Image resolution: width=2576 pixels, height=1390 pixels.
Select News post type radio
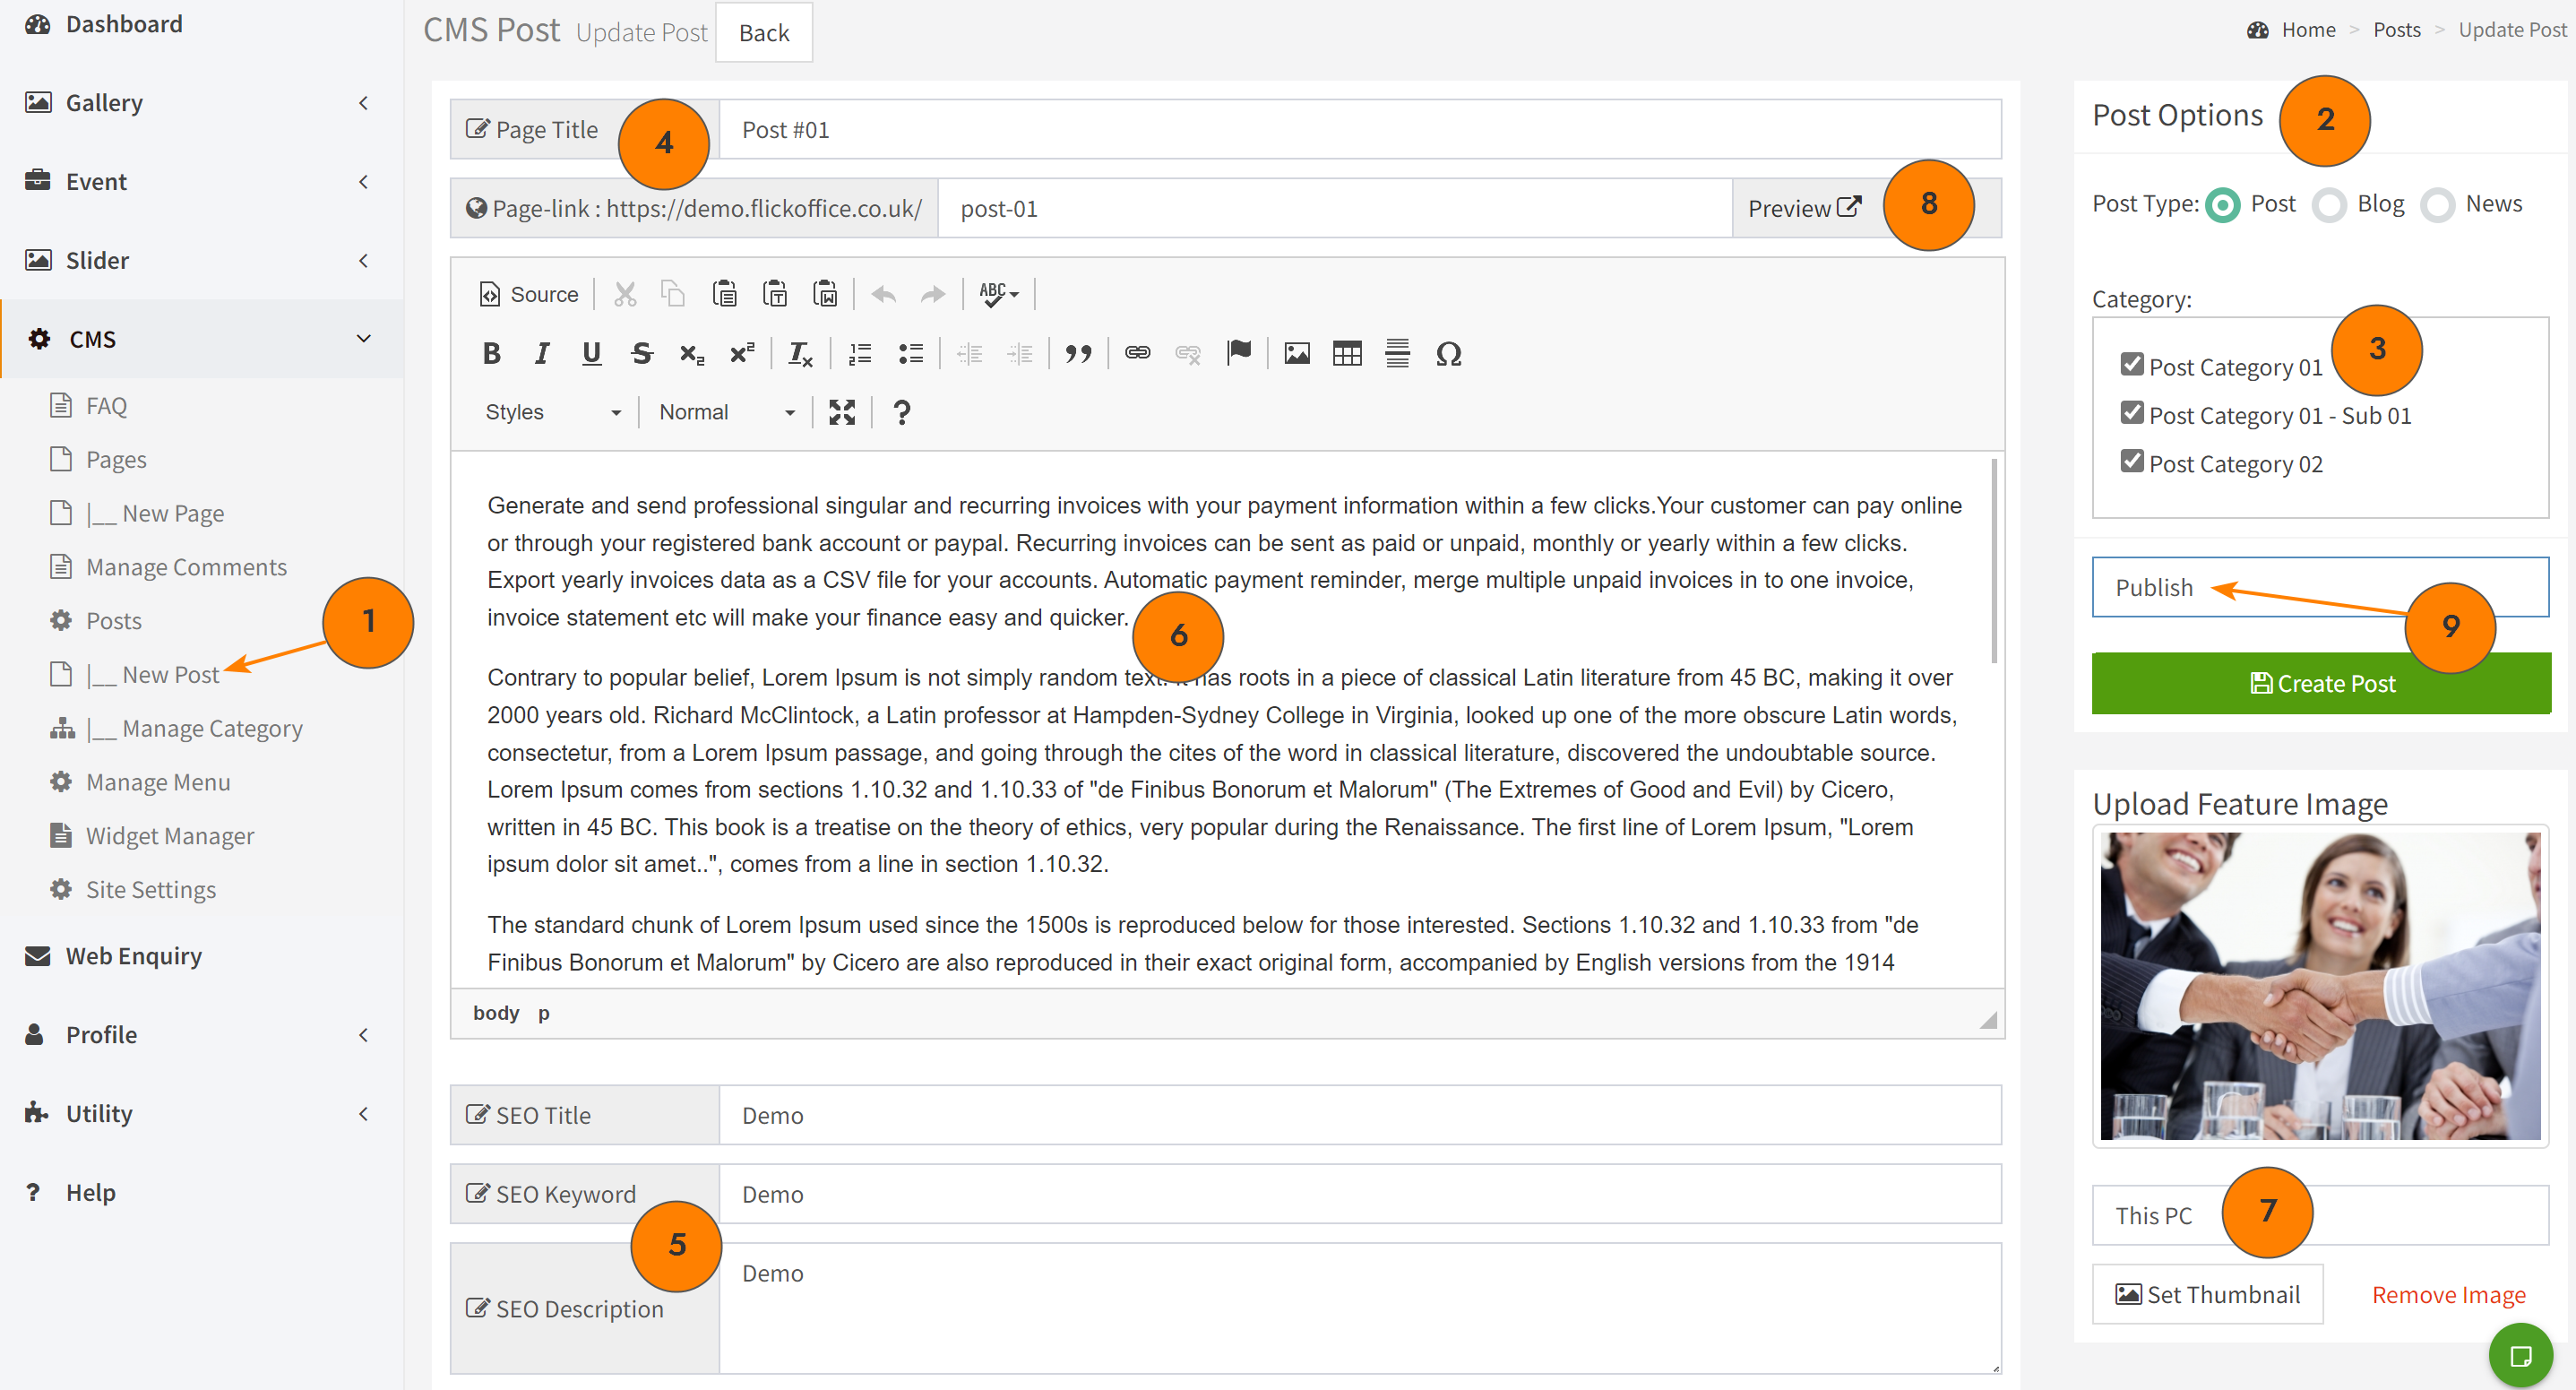tap(2437, 205)
